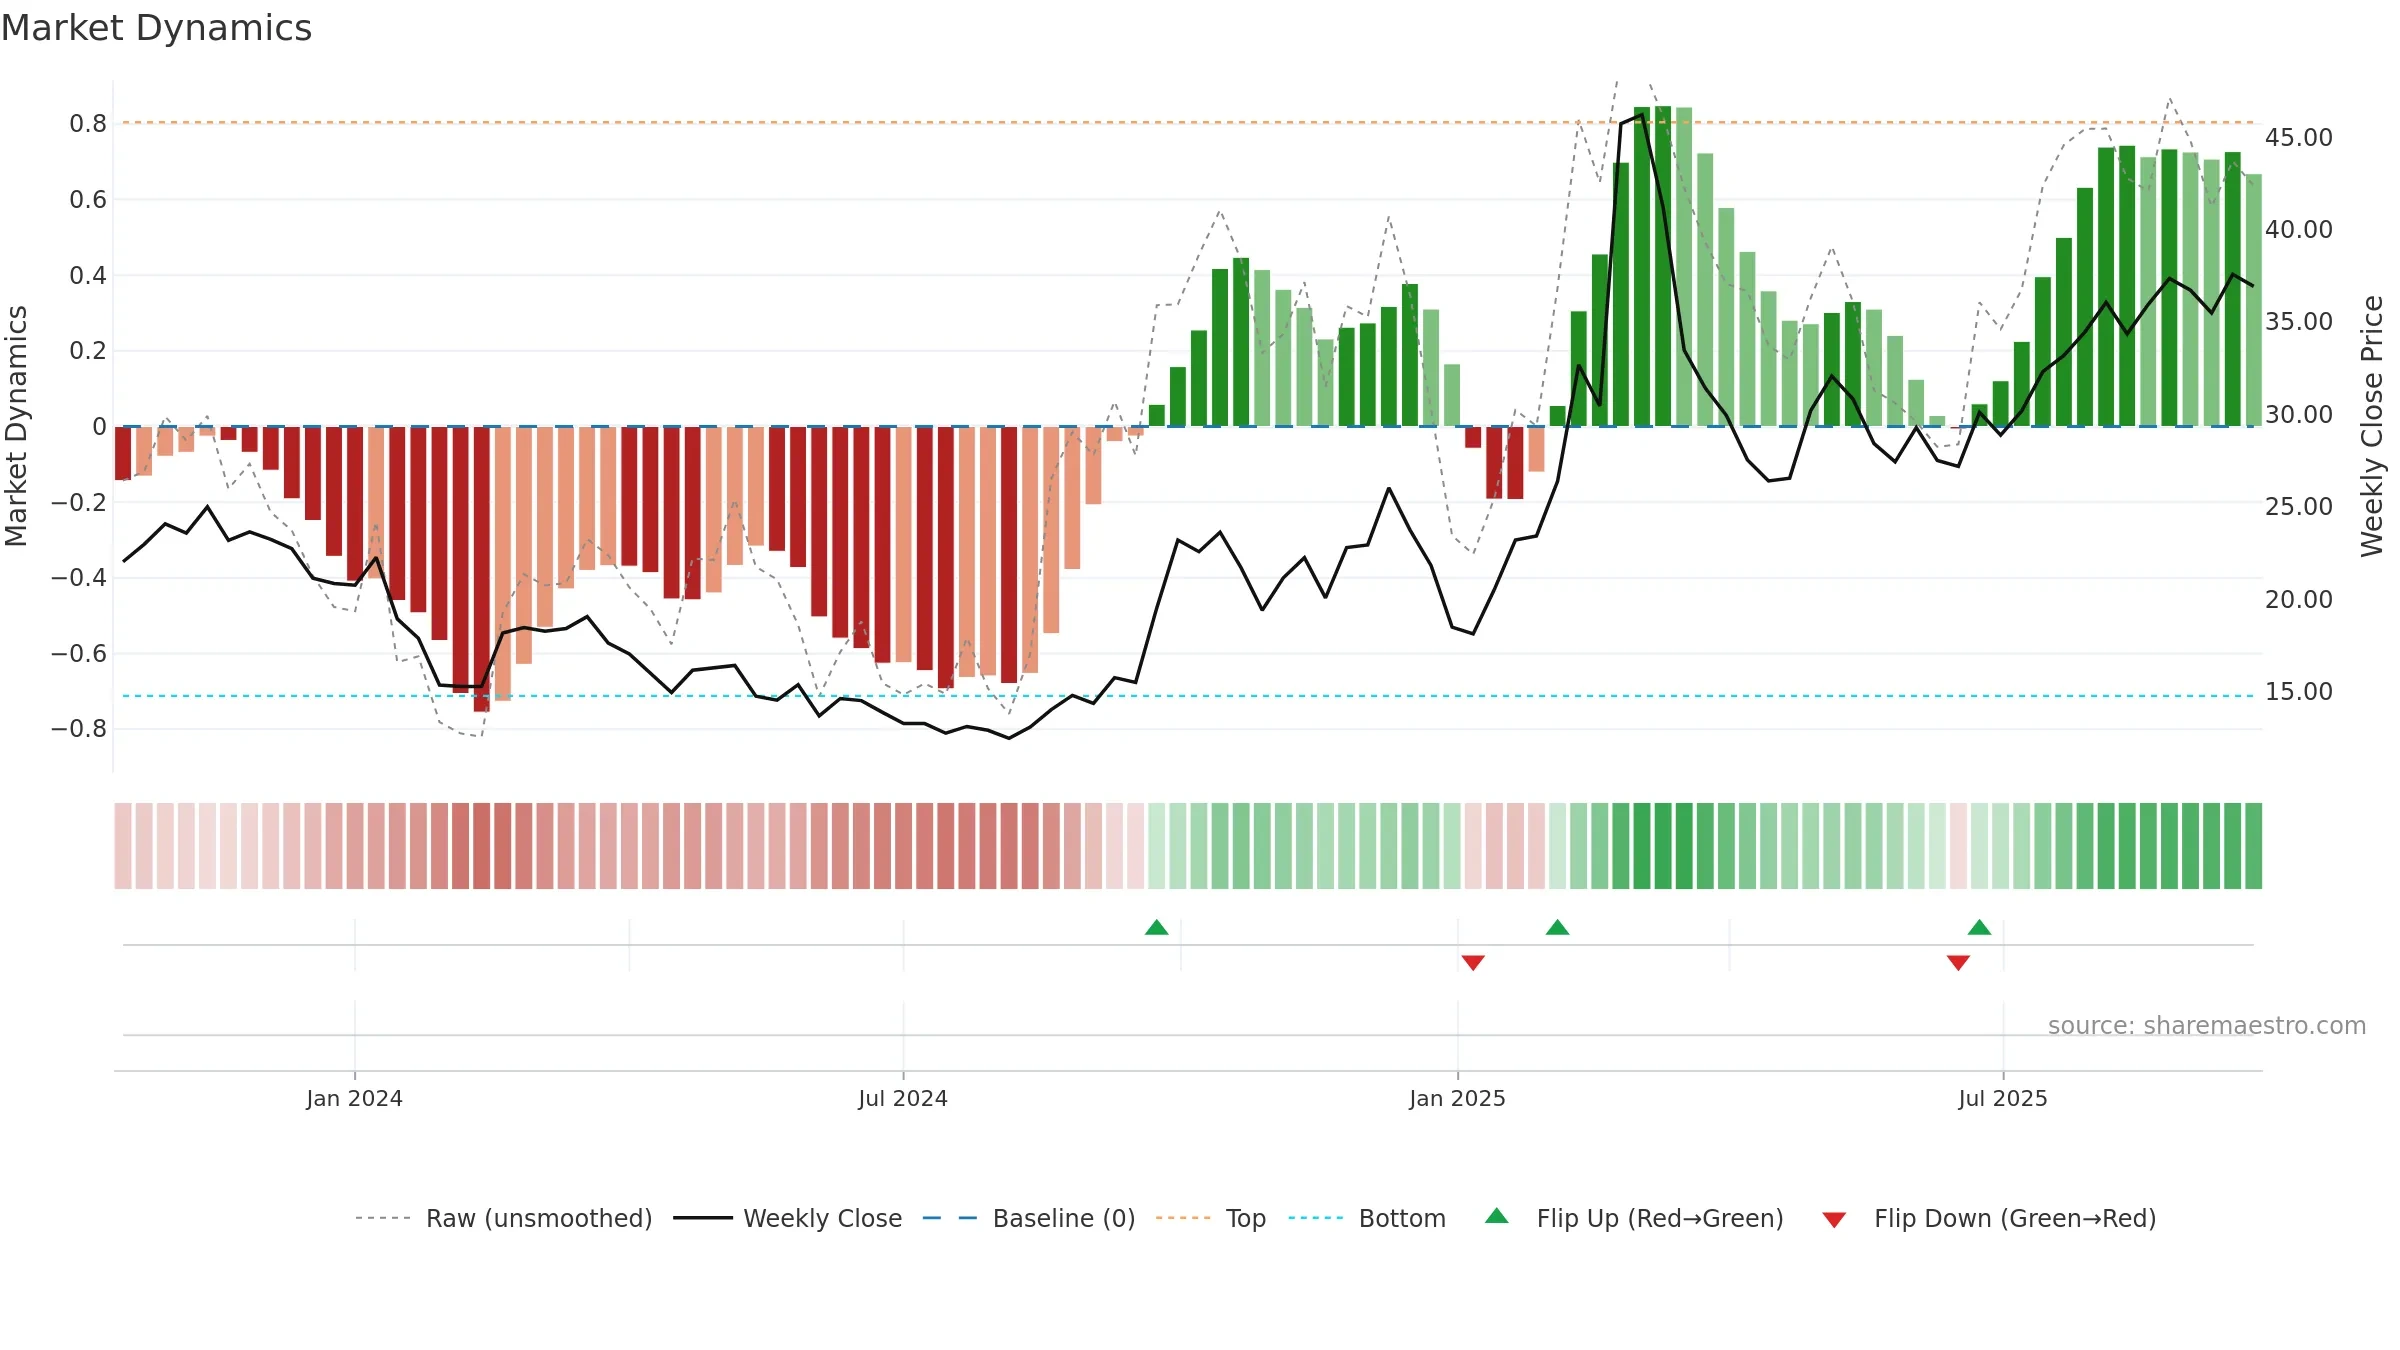The width and height of the screenshot is (2400, 1350).
Task: Toggle Flip Down (Green→Red) legend entry
Action: coord(1989,1218)
